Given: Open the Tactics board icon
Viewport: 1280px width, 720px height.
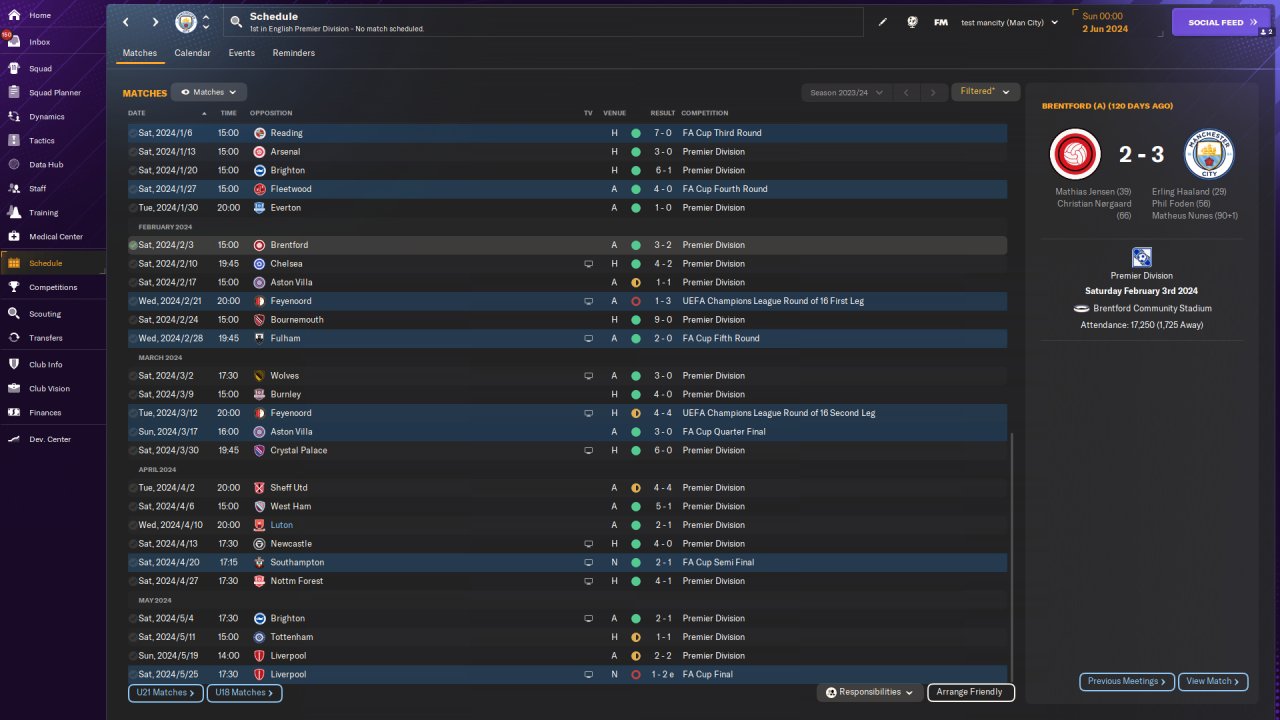Looking at the screenshot, I should pos(14,141).
